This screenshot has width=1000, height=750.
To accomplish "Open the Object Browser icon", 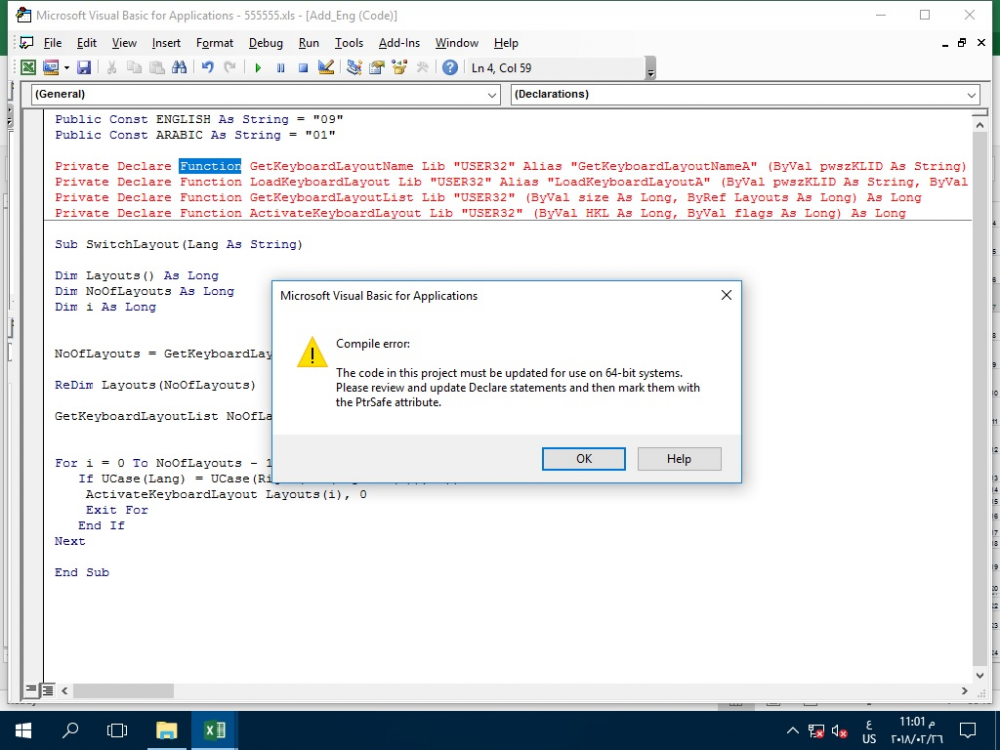I will pos(400,68).
